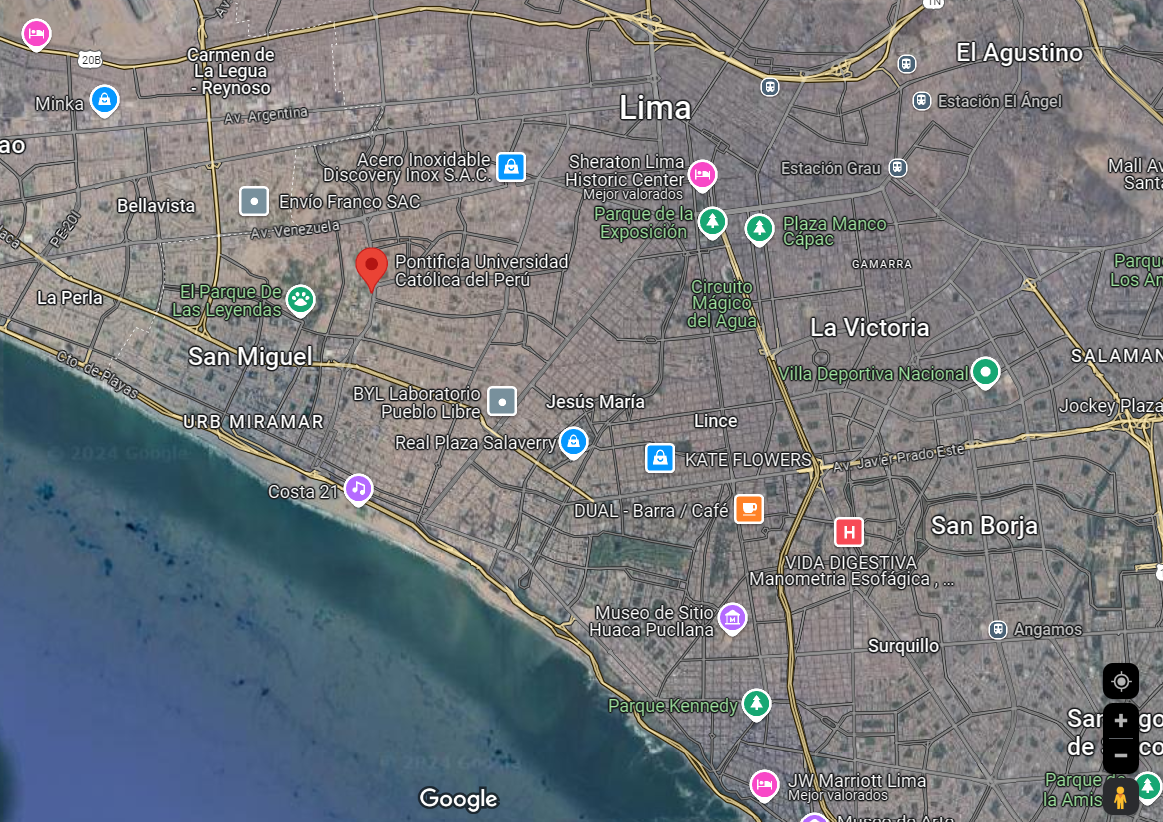Click the red pin at Pontificia Universidad Católica
The image size is (1163, 822).
371,268
